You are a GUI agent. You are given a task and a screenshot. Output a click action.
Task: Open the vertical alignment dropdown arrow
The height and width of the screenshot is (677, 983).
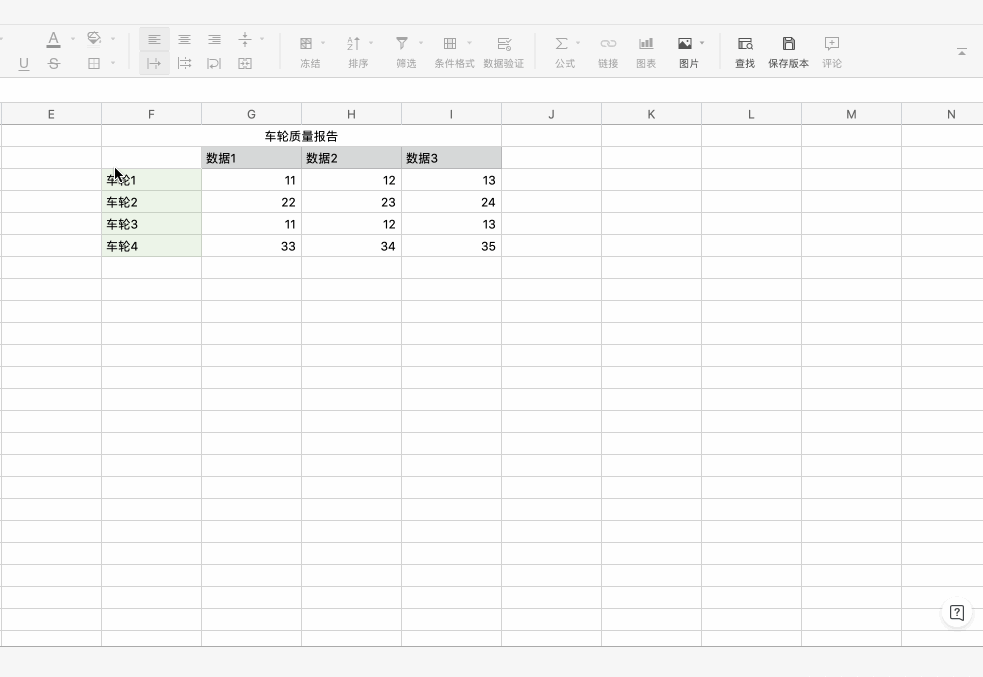262,39
